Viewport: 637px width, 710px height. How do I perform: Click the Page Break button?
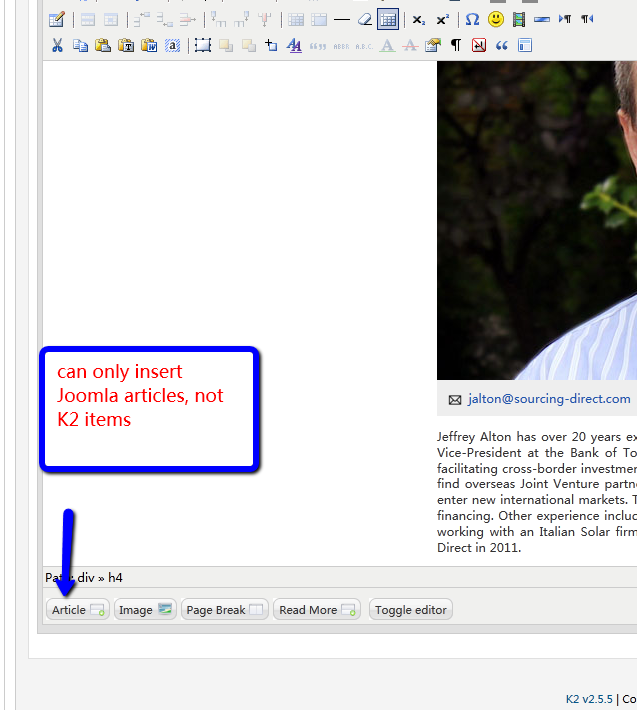click(x=225, y=609)
